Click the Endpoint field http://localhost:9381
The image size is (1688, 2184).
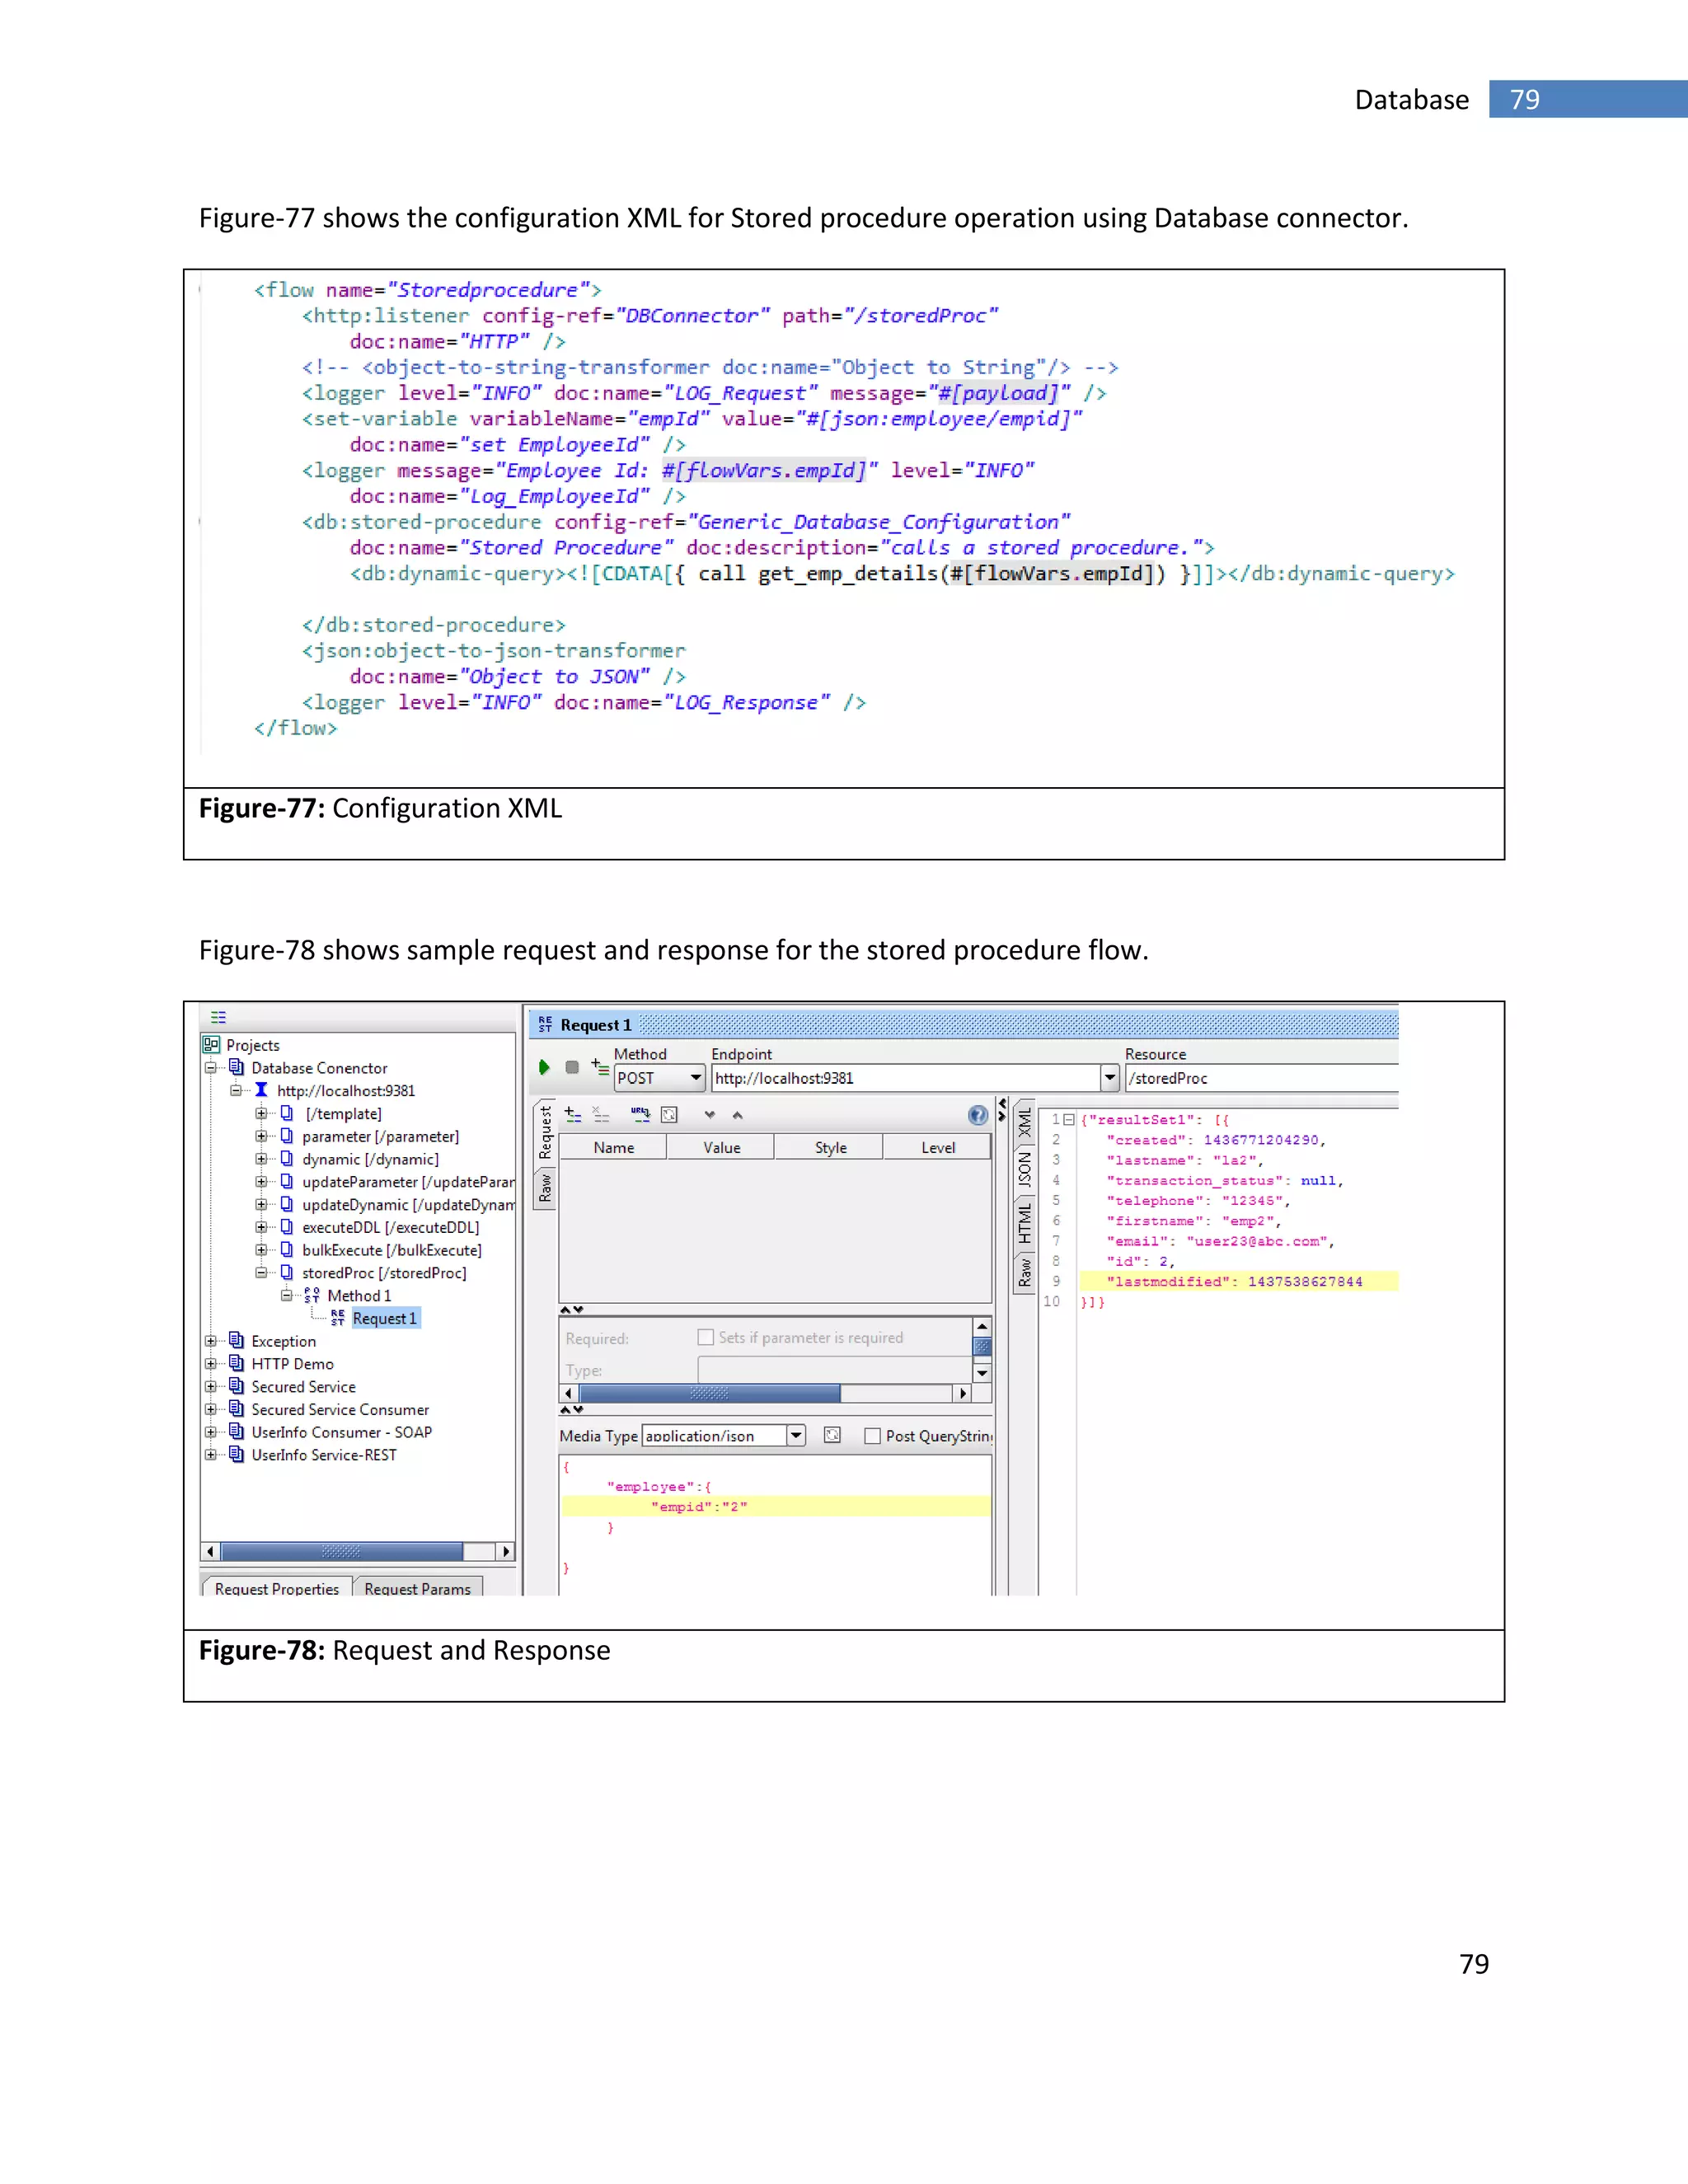pyautogui.click(x=905, y=1078)
